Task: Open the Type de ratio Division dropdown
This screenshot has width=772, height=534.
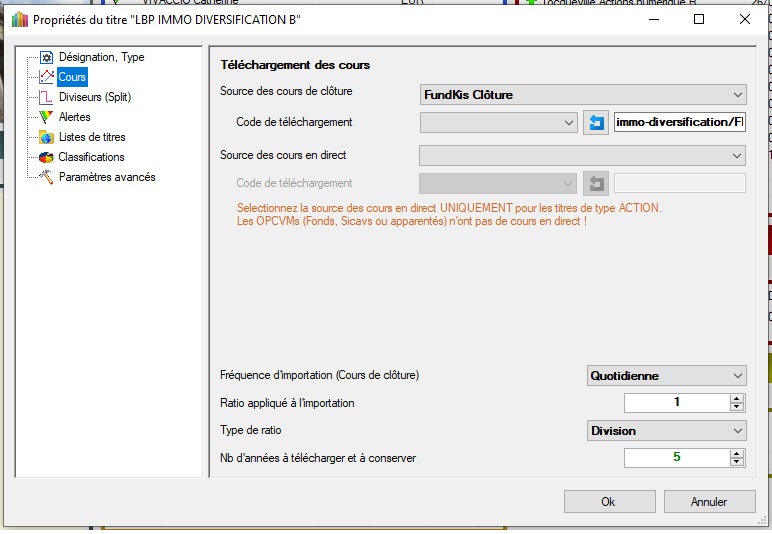Action: coord(666,431)
